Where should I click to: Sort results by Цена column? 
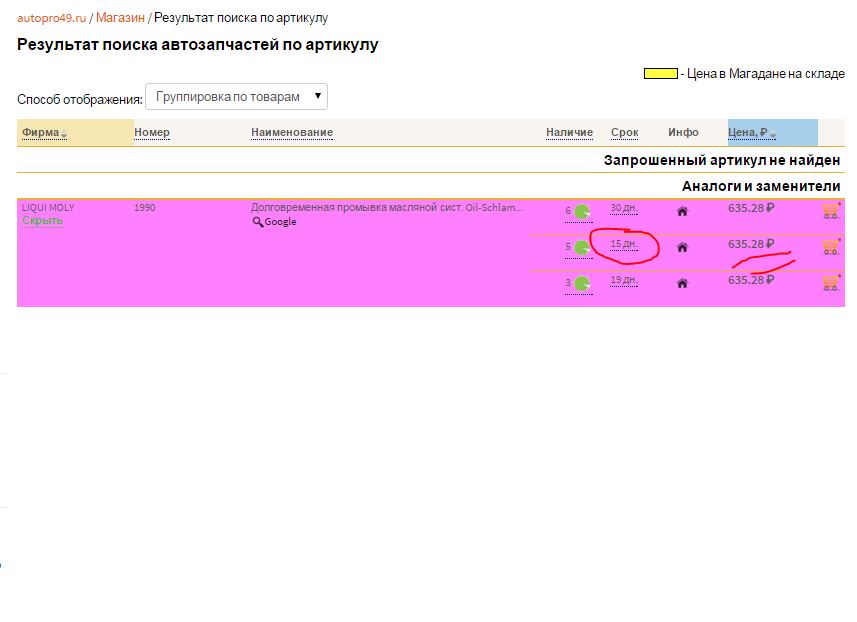point(750,133)
